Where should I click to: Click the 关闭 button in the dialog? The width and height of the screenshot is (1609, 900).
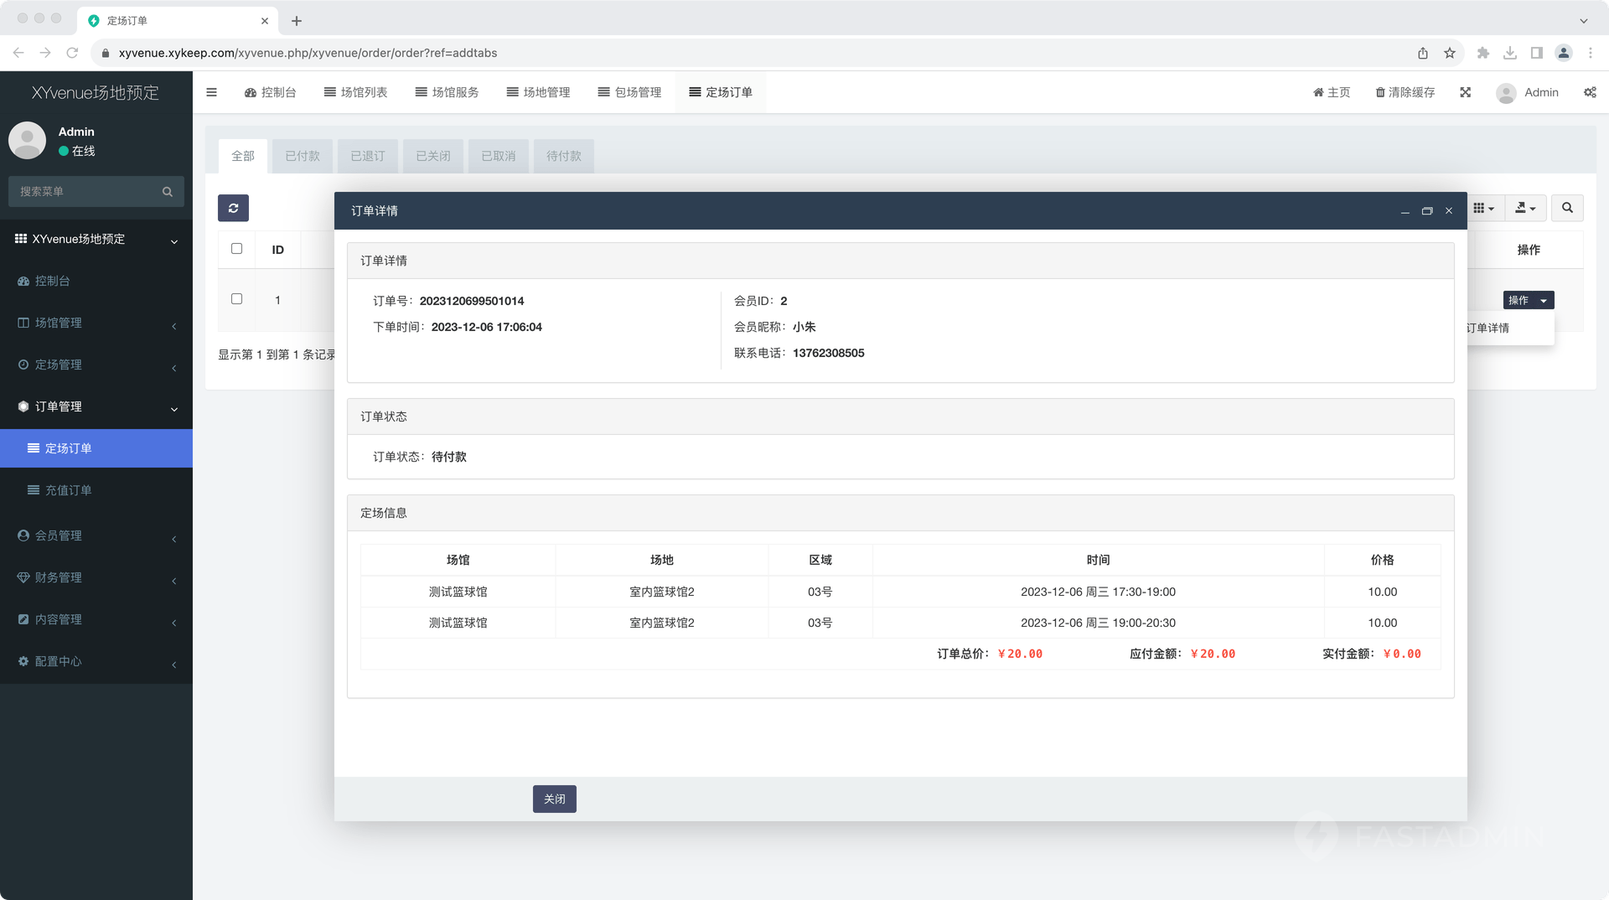tap(554, 799)
